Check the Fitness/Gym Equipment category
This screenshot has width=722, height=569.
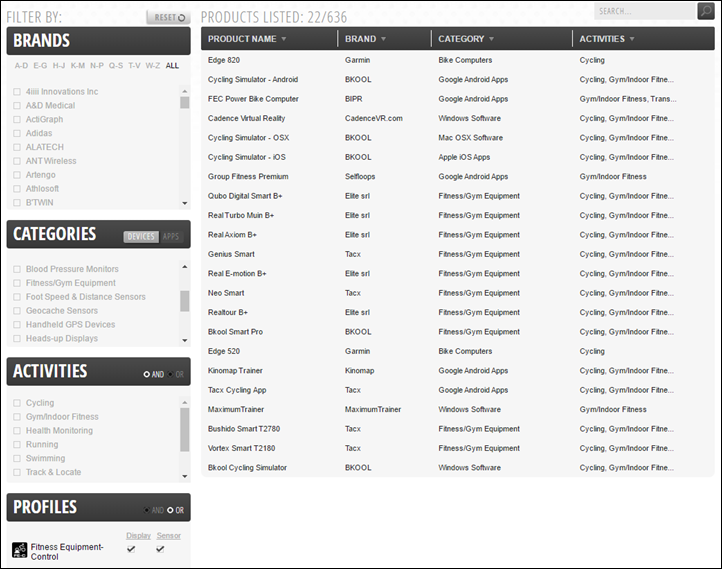16,283
